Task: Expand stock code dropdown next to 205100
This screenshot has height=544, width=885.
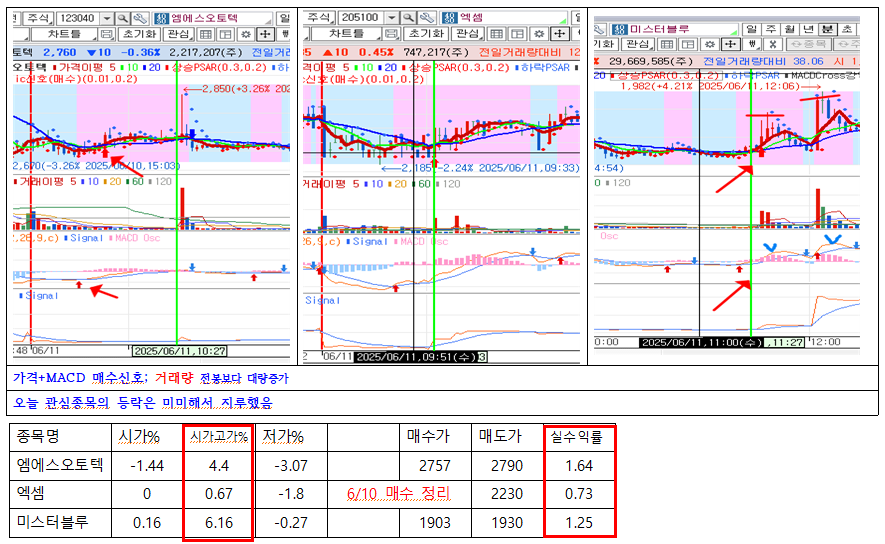Action: point(391,17)
